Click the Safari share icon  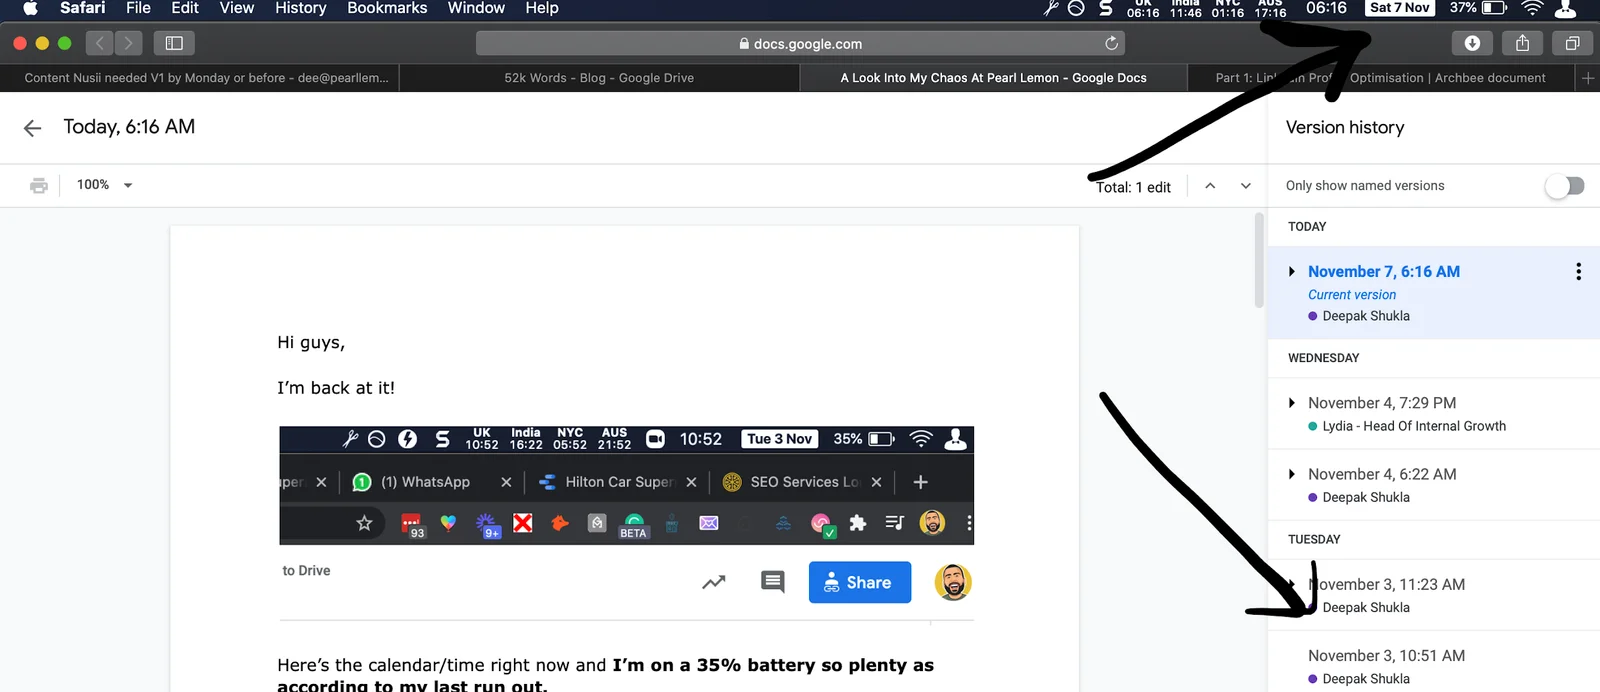click(x=1522, y=43)
